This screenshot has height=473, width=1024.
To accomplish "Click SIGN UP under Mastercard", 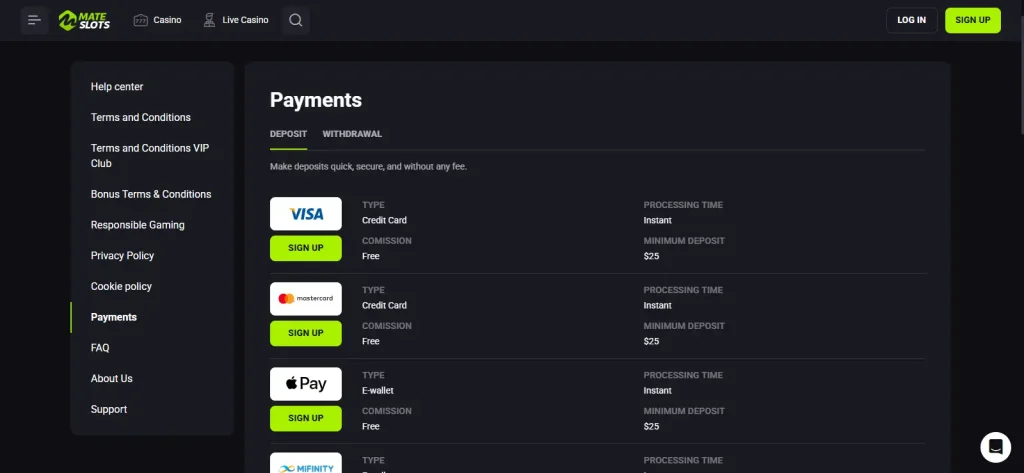I will 306,333.
